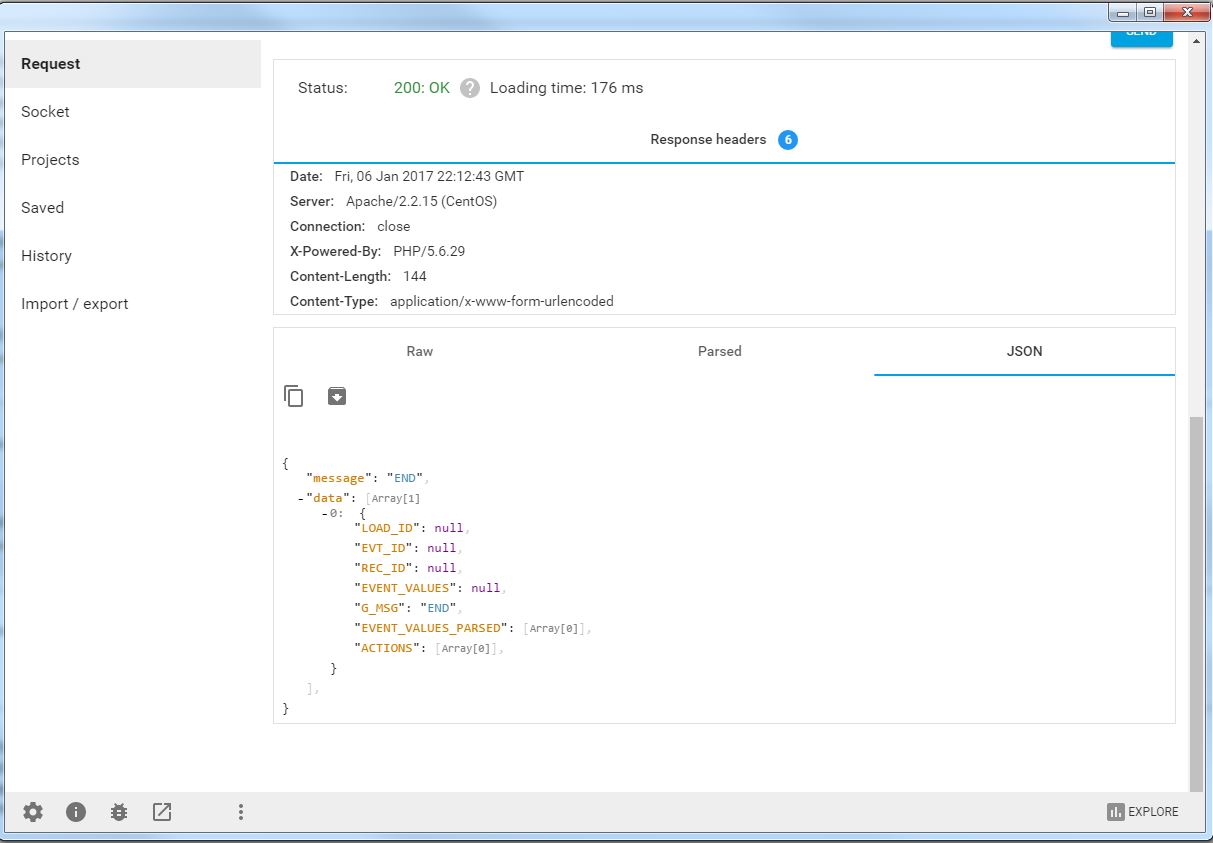The image size is (1213, 843).
Task: Click the EXPLORE button
Action: coord(1143,812)
